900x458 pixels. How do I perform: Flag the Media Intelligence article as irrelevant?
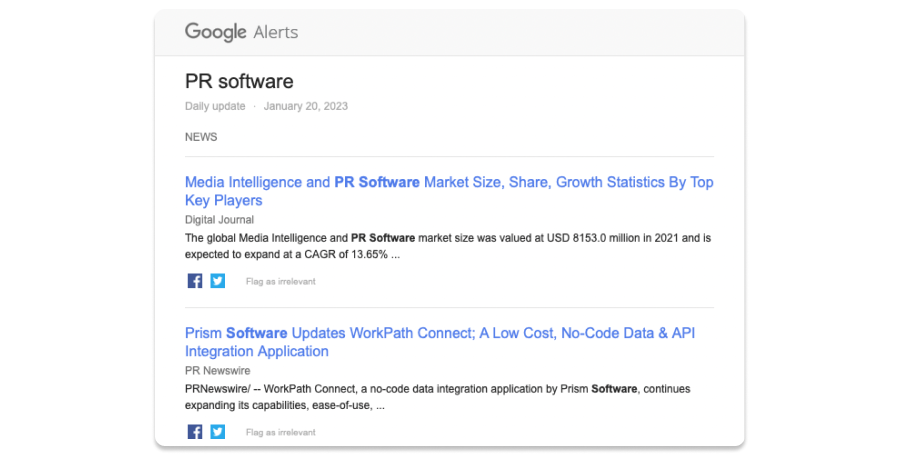point(280,282)
